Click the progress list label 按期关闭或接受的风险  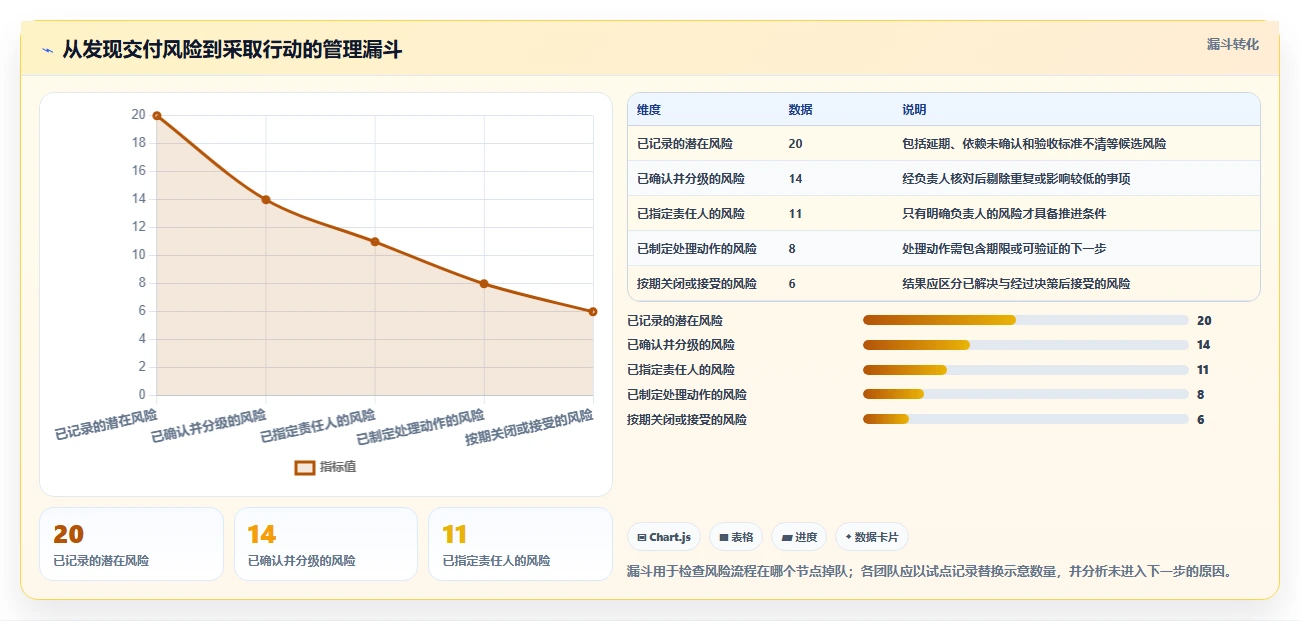[x=687, y=420]
